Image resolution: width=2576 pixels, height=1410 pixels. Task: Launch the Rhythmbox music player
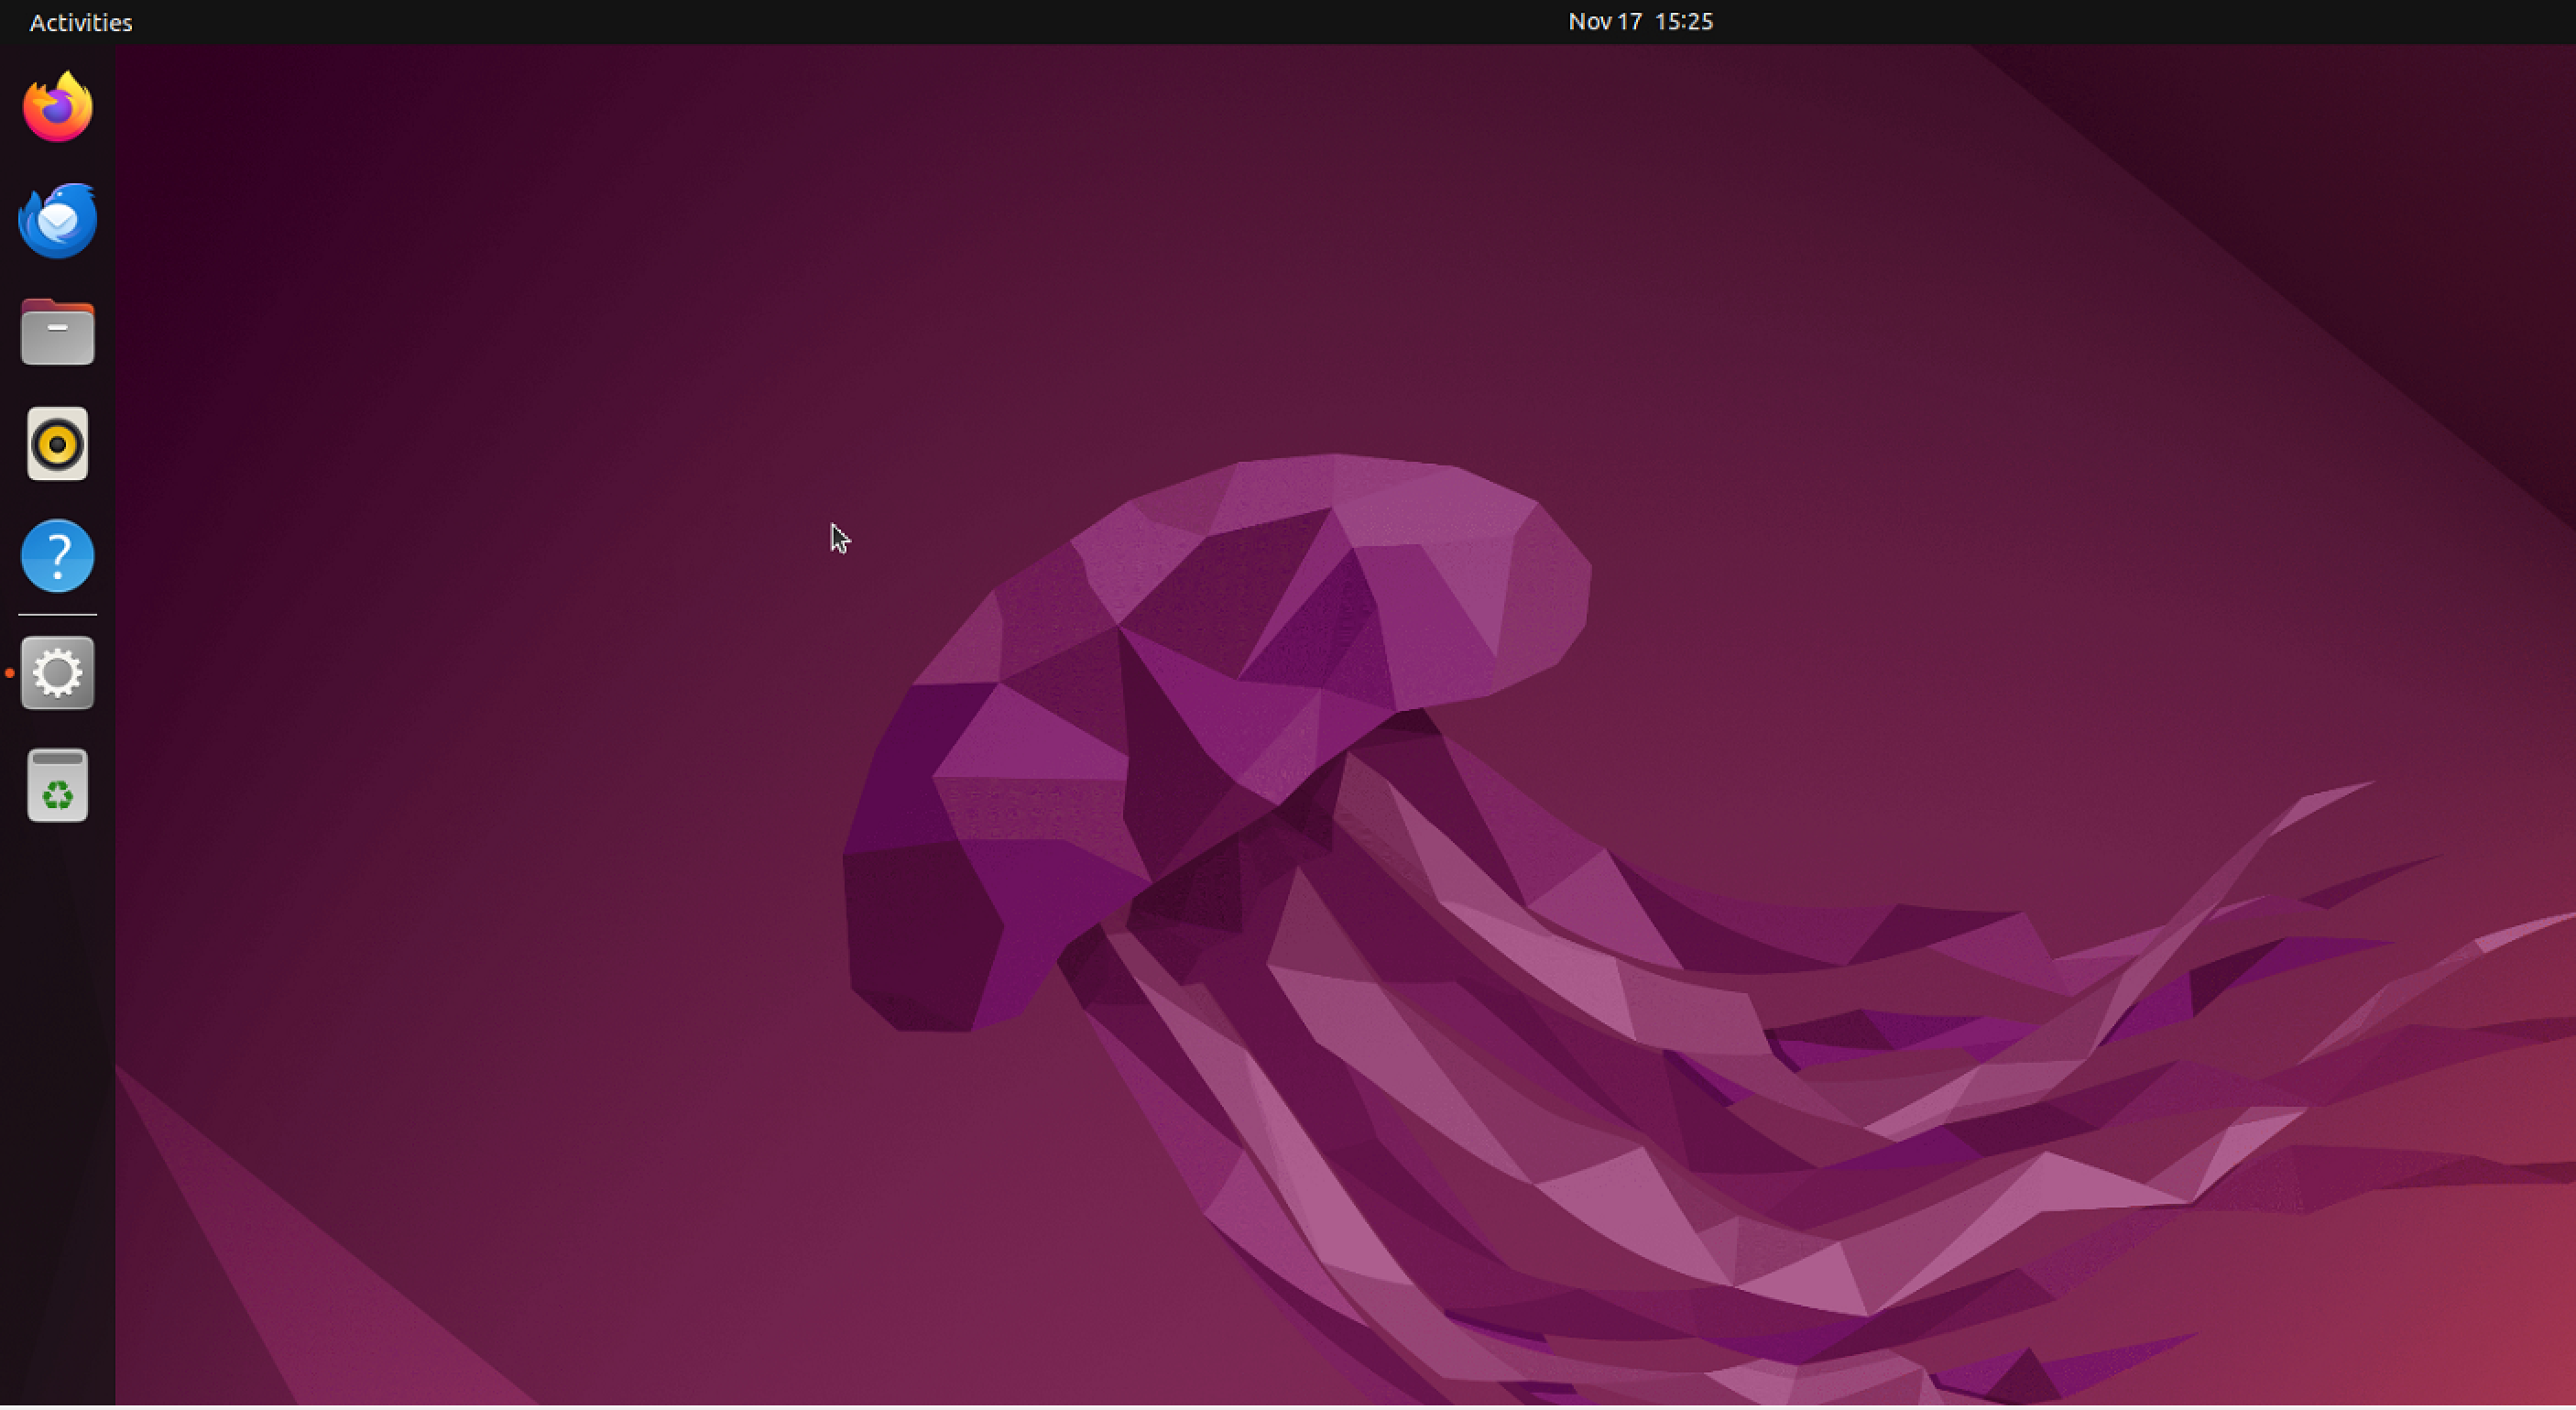click(x=58, y=444)
